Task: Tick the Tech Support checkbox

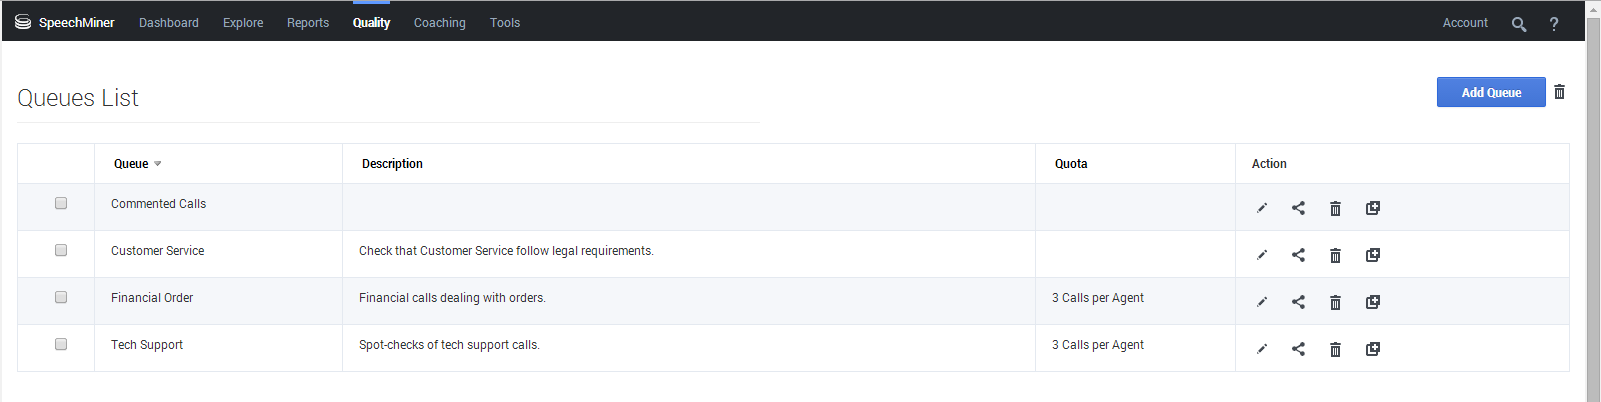Action: [61, 344]
